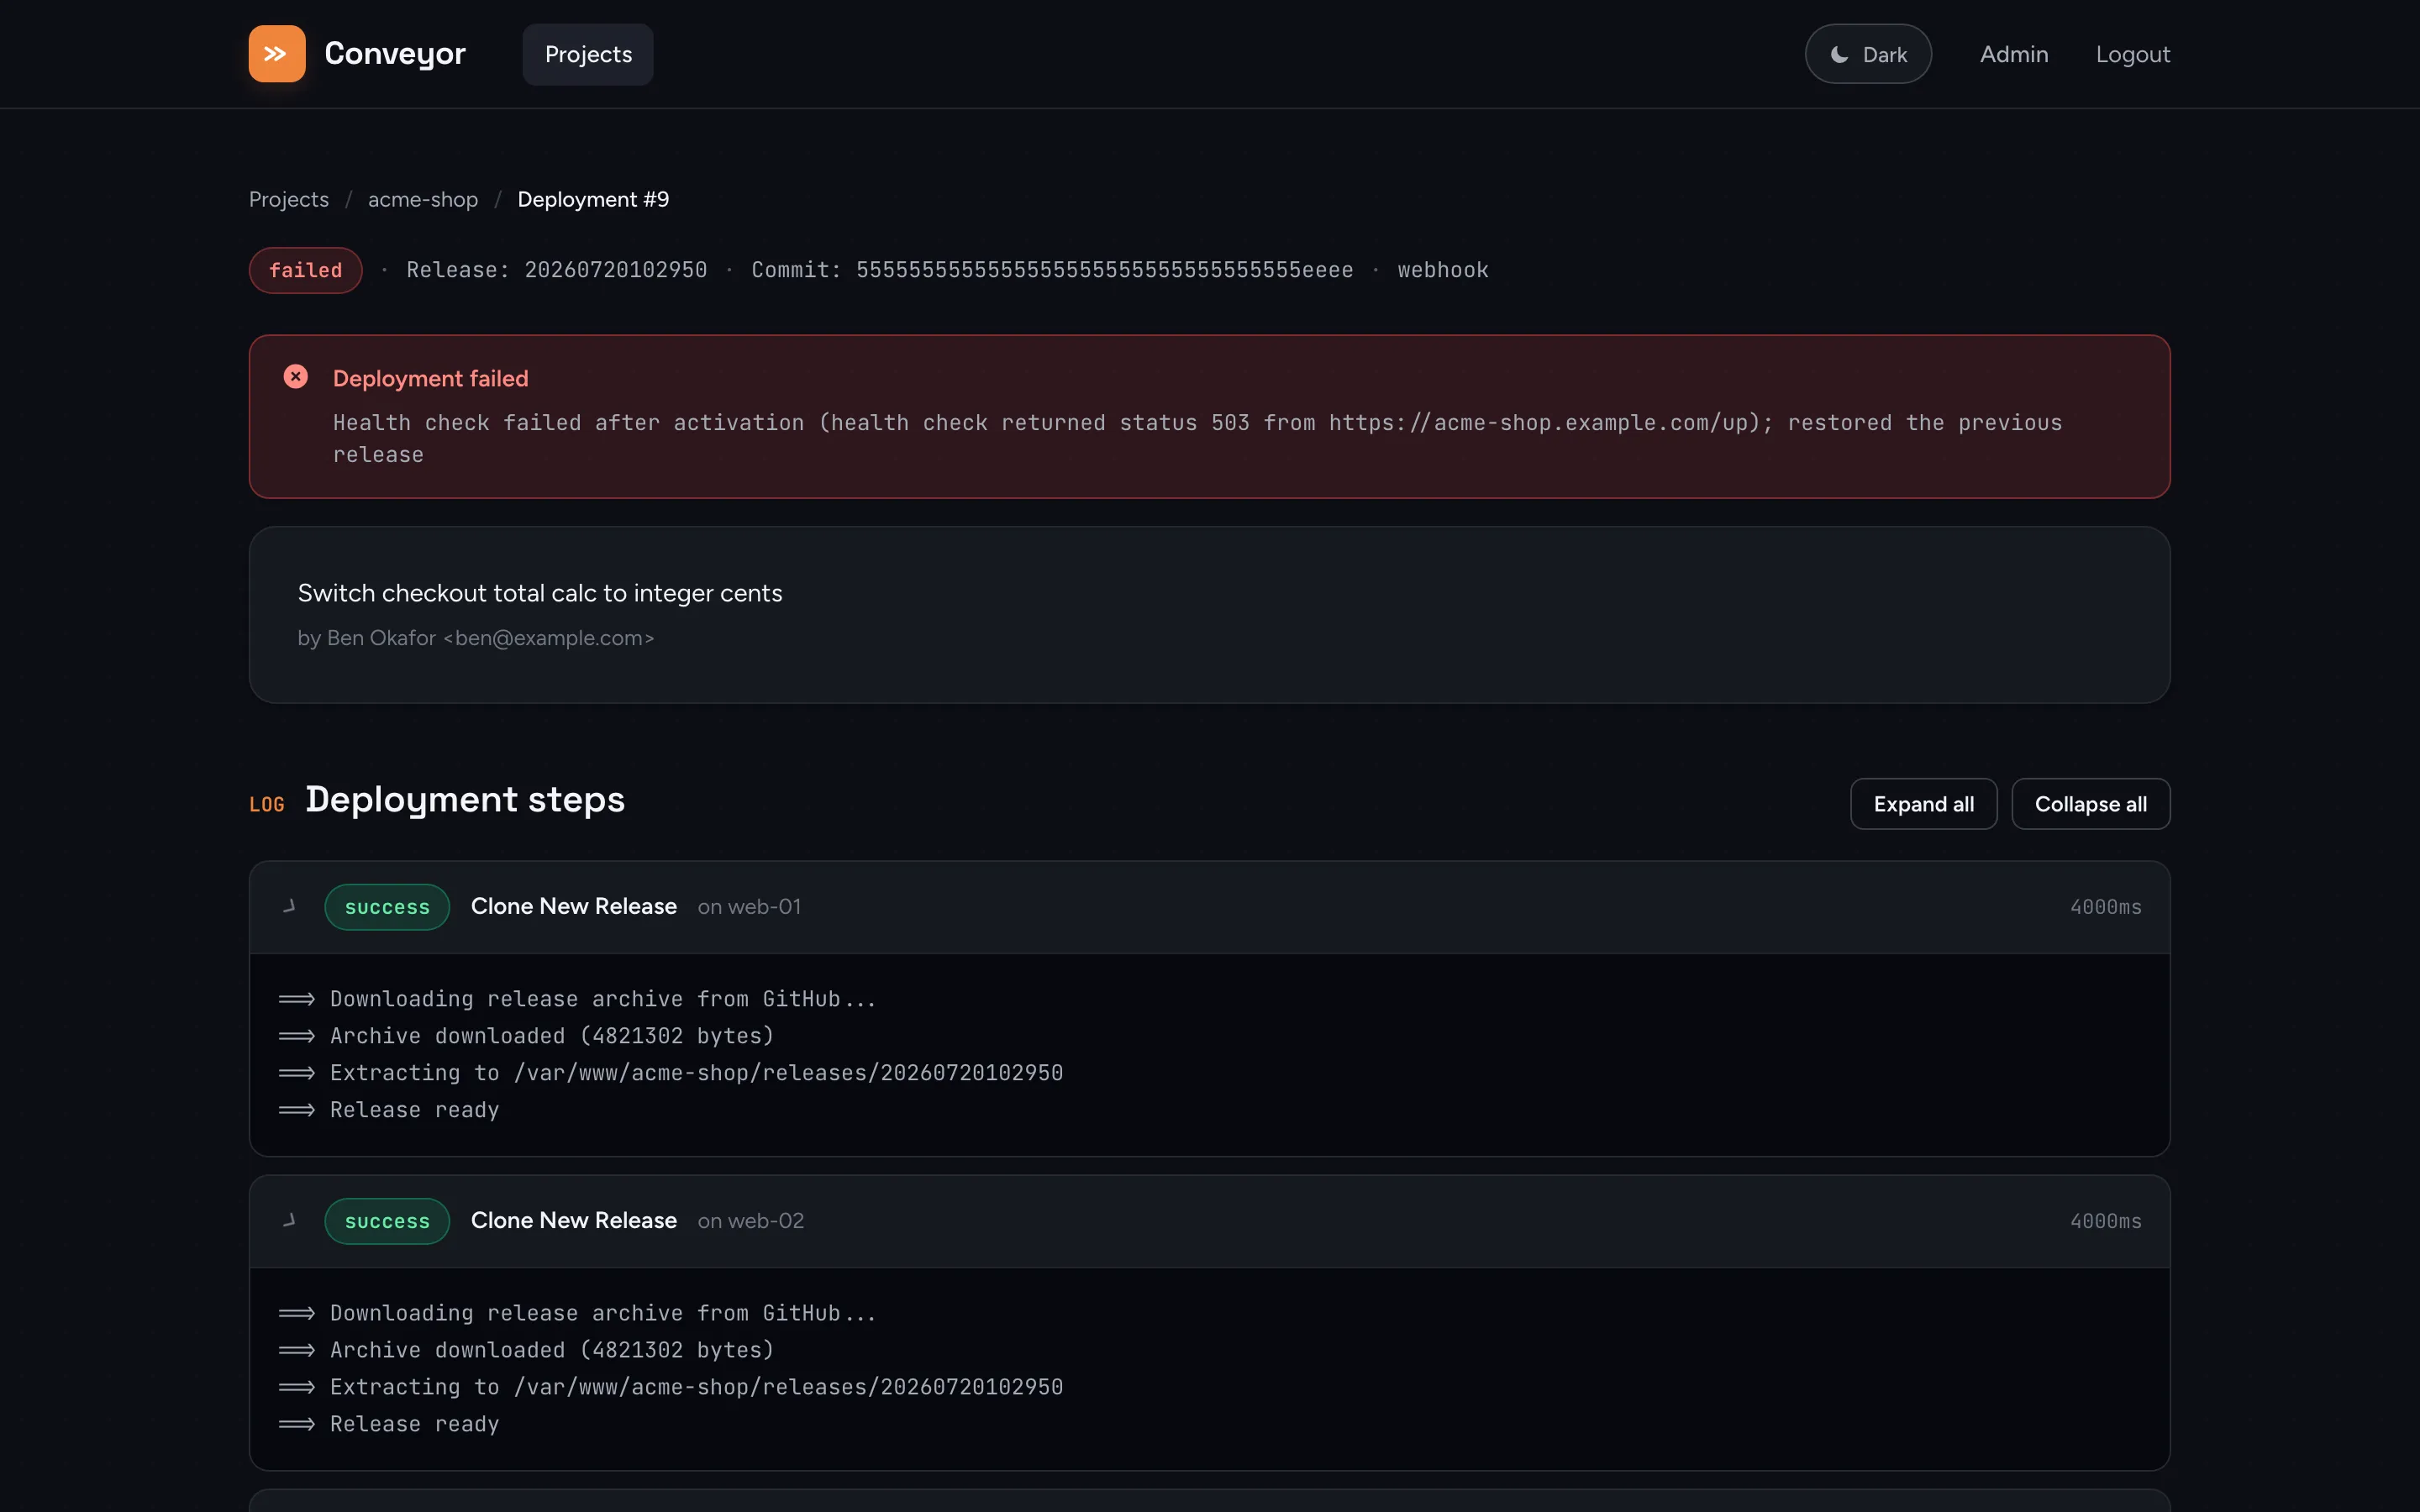Click the health check failure message
The width and height of the screenshot is (2420, 1512).
[x=1197, y=438]
